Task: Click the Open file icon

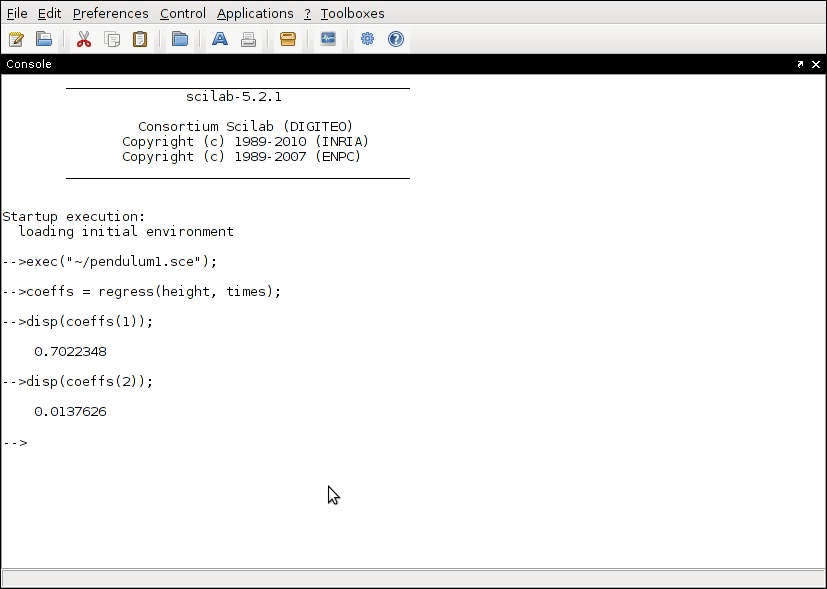Action: [43, 39]
